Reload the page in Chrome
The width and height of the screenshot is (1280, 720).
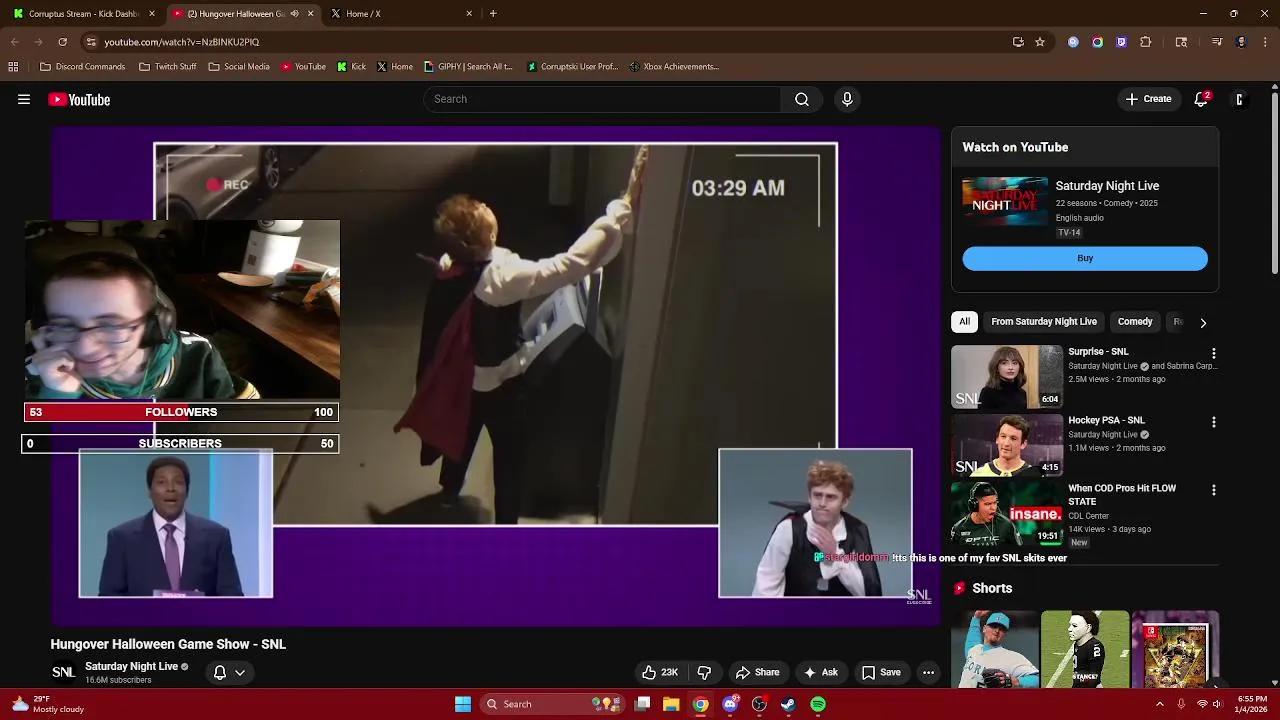[62, 42]
